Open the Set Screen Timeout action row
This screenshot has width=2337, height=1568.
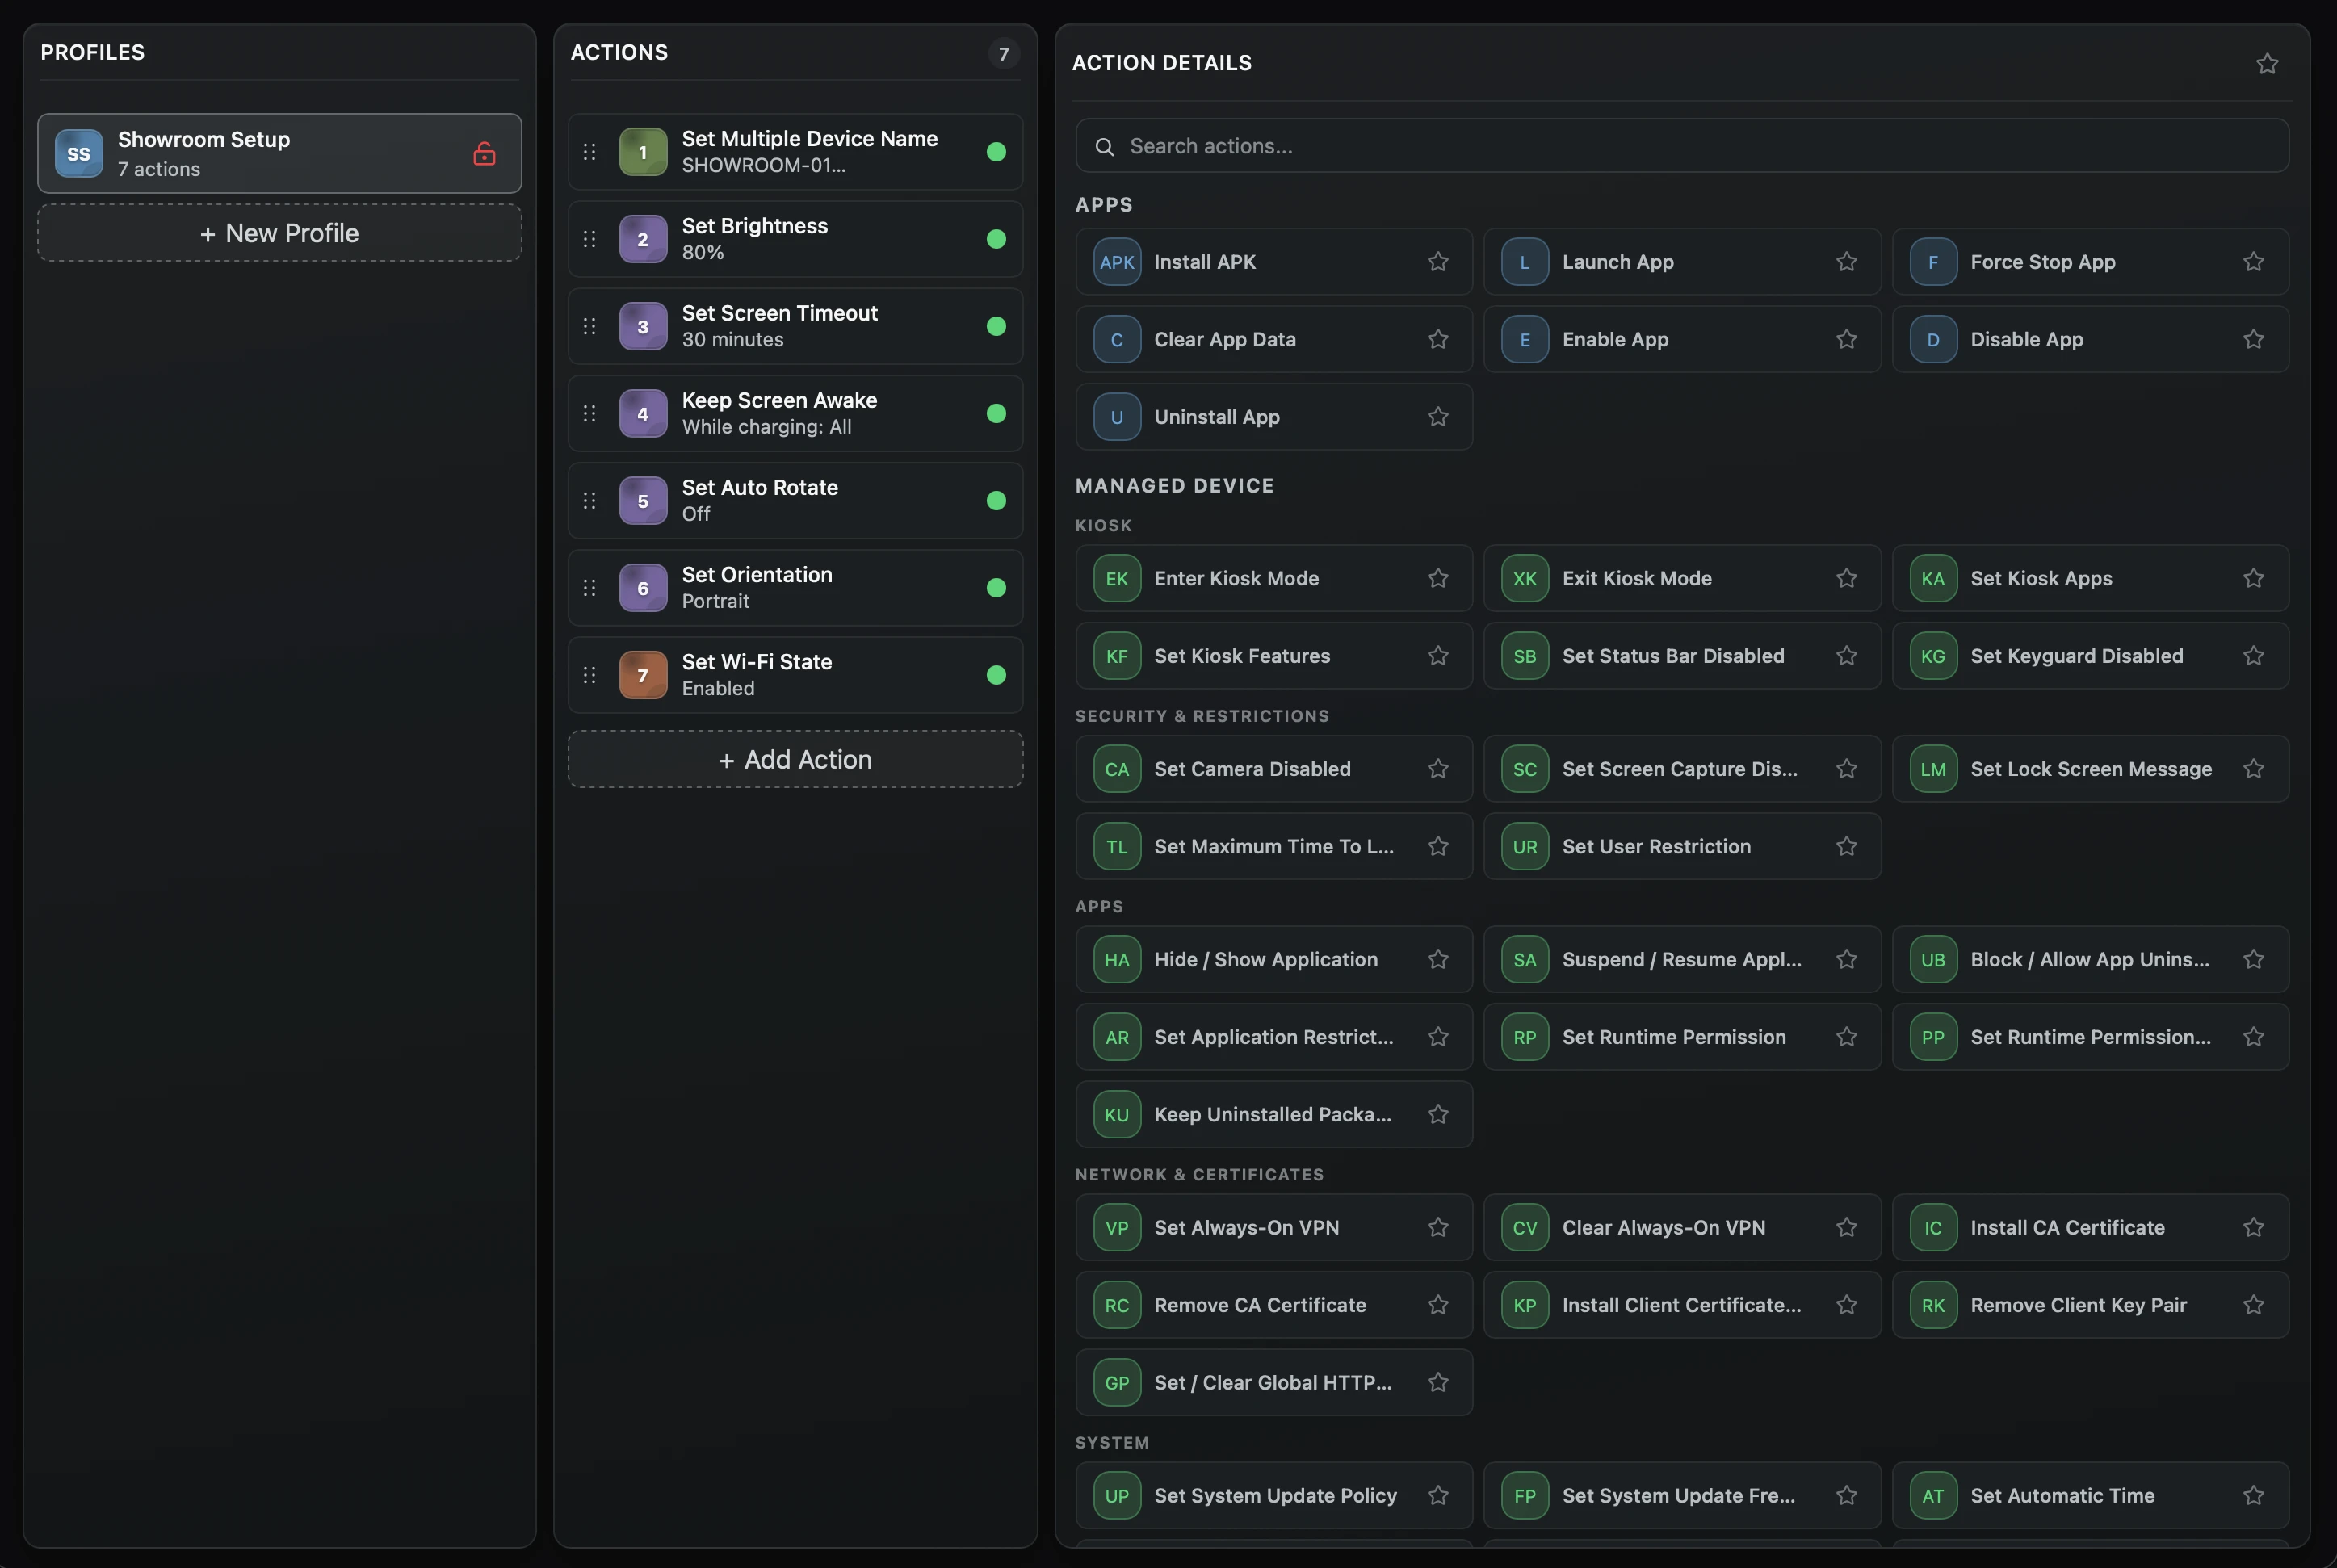coord(795,326)
